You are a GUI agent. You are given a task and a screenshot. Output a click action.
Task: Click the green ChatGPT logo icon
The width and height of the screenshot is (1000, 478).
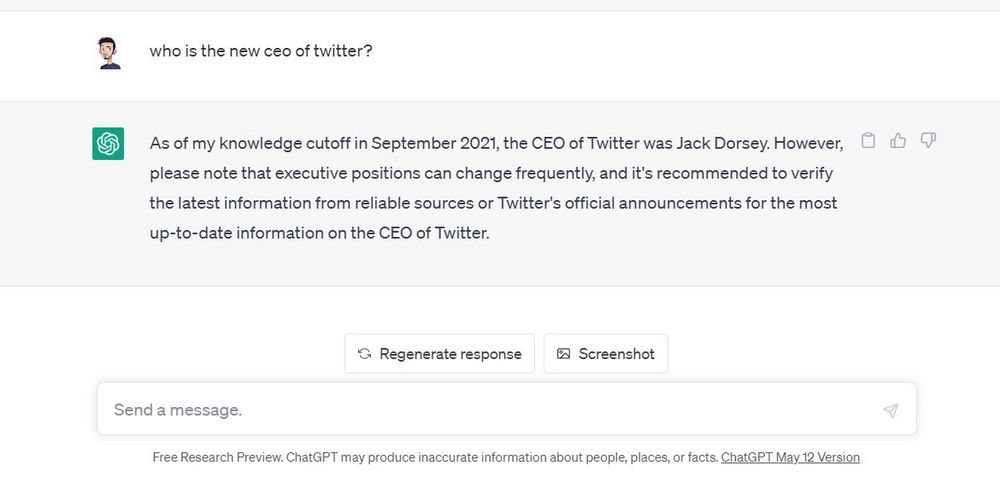[108, 143]
